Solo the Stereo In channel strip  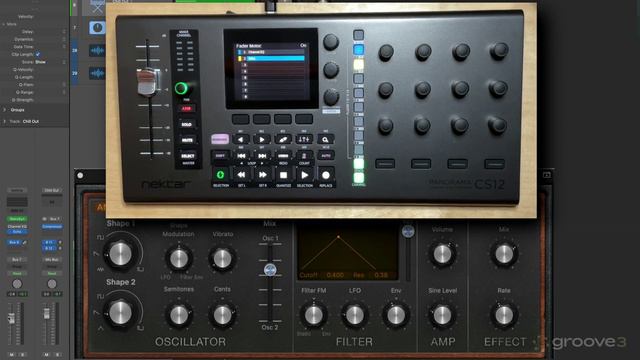click(x=22, y=354)
